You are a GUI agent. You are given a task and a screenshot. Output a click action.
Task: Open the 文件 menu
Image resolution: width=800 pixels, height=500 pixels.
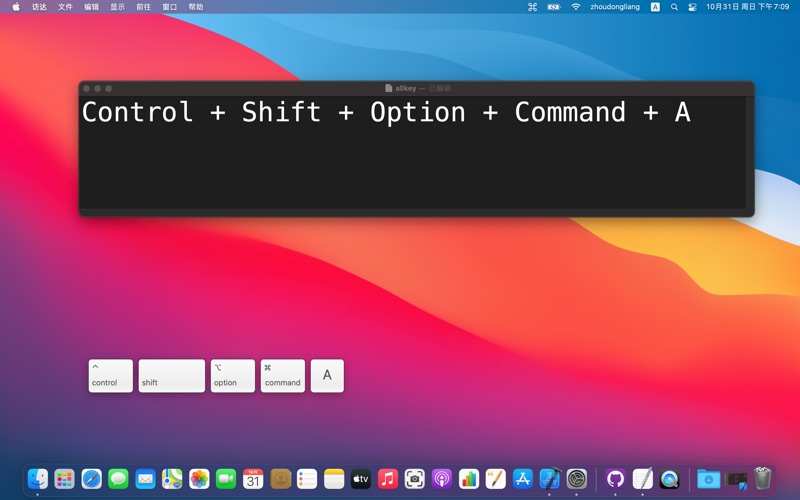pyautogui.click(x=65, y=7)
